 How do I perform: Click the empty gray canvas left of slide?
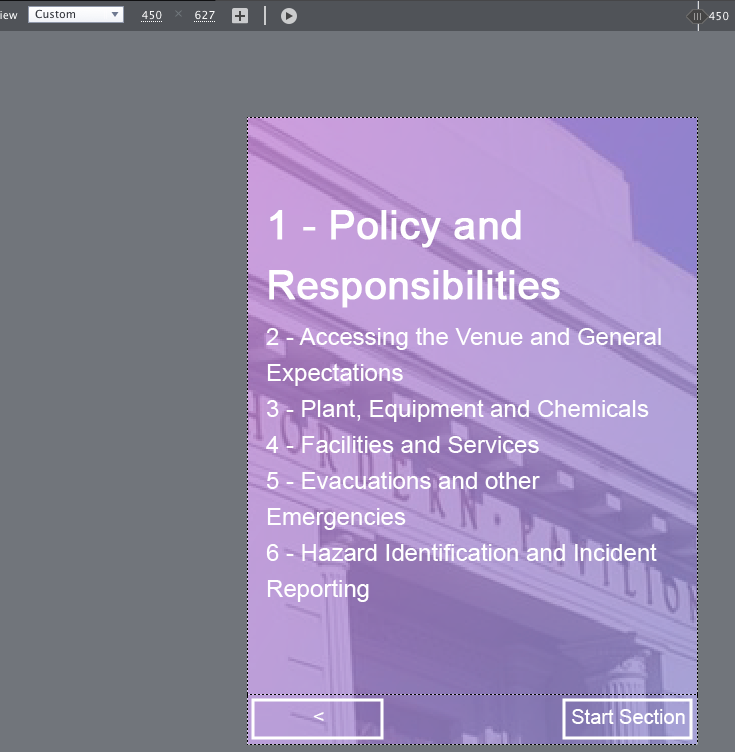pyautogui.click(x=120, y=400)
